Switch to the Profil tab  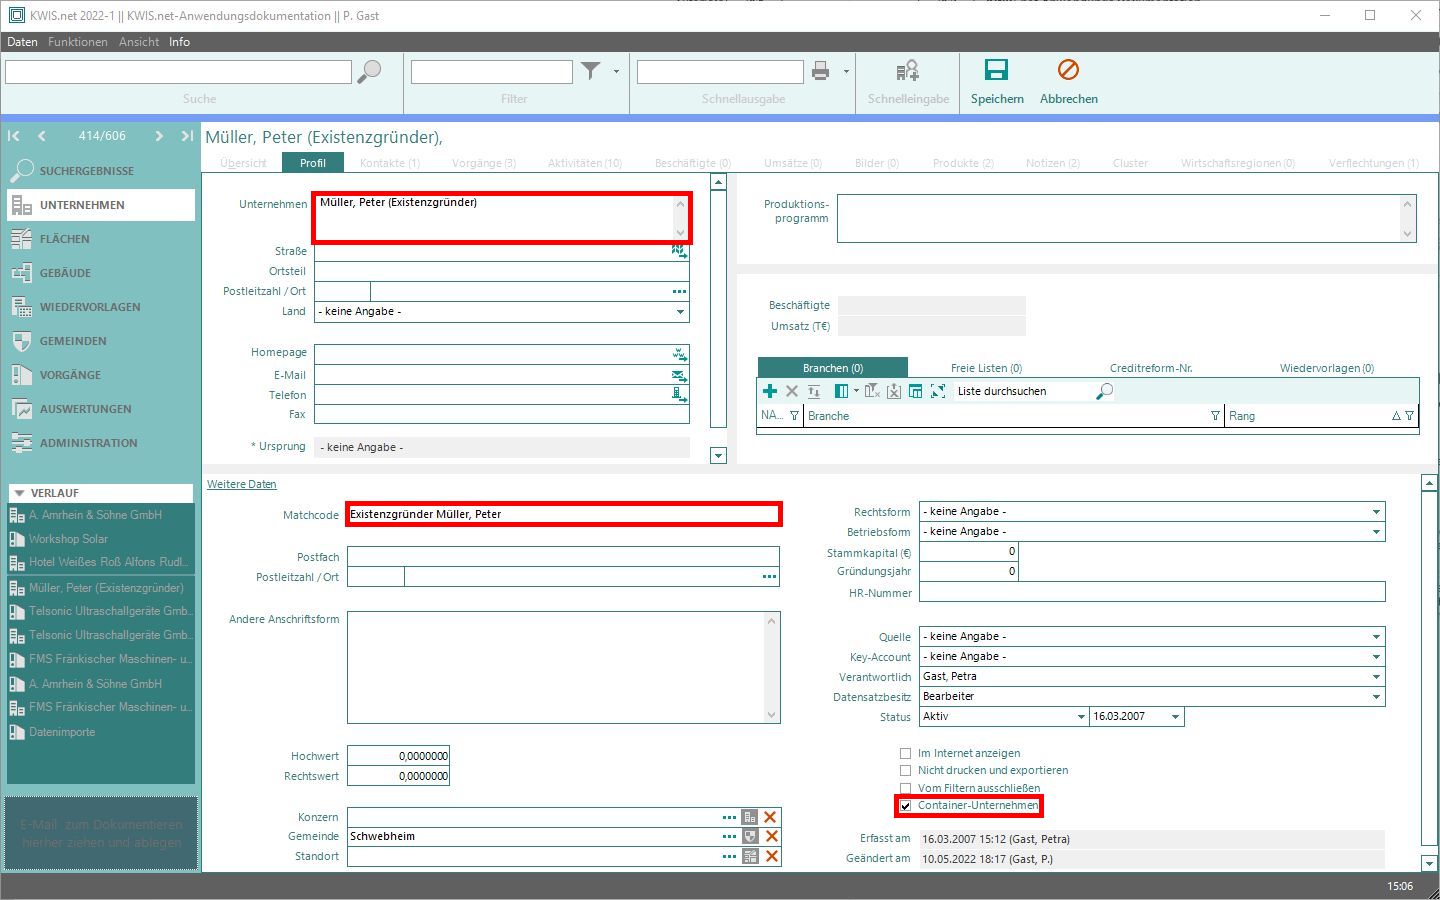(x=313, y=163)
